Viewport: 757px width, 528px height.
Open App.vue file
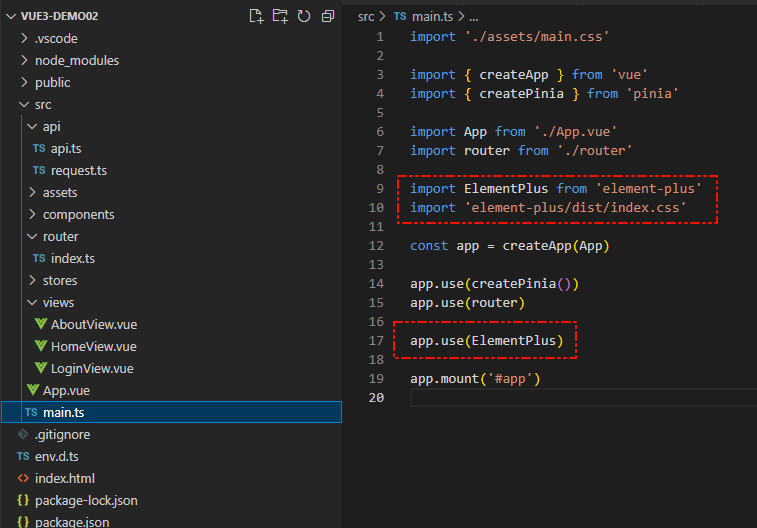(66, 390)
